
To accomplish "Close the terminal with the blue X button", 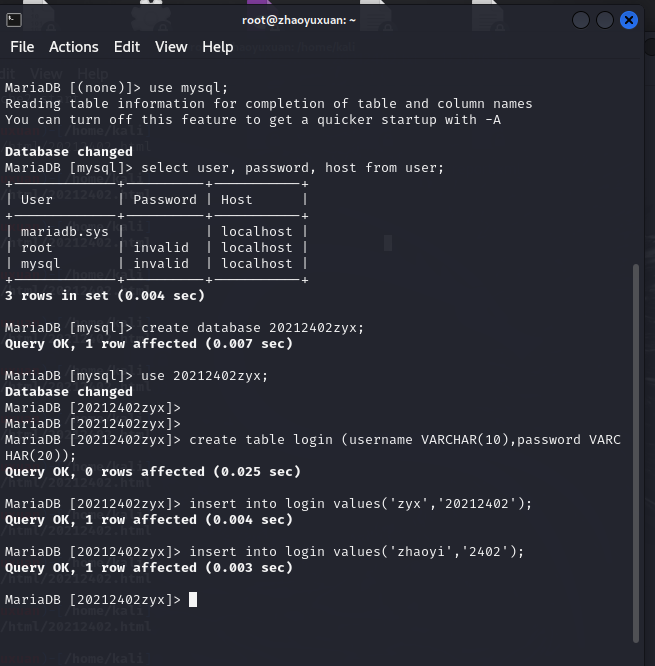I will (x=629, y=20).
